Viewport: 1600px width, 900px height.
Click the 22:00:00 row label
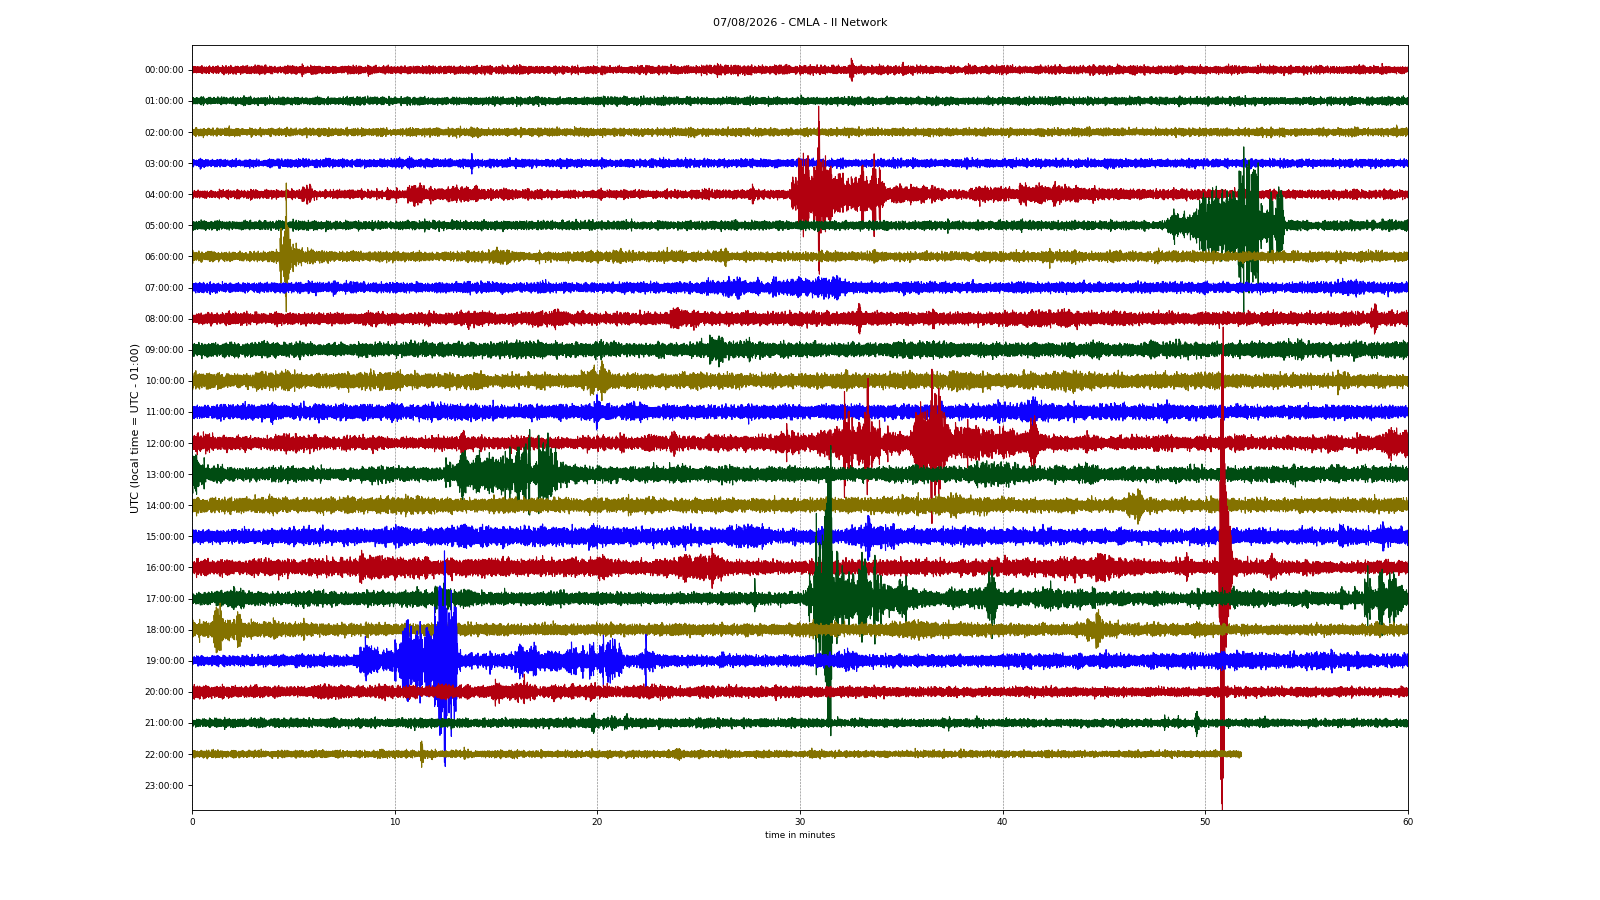pyautogui.click(x=164, y=754)
